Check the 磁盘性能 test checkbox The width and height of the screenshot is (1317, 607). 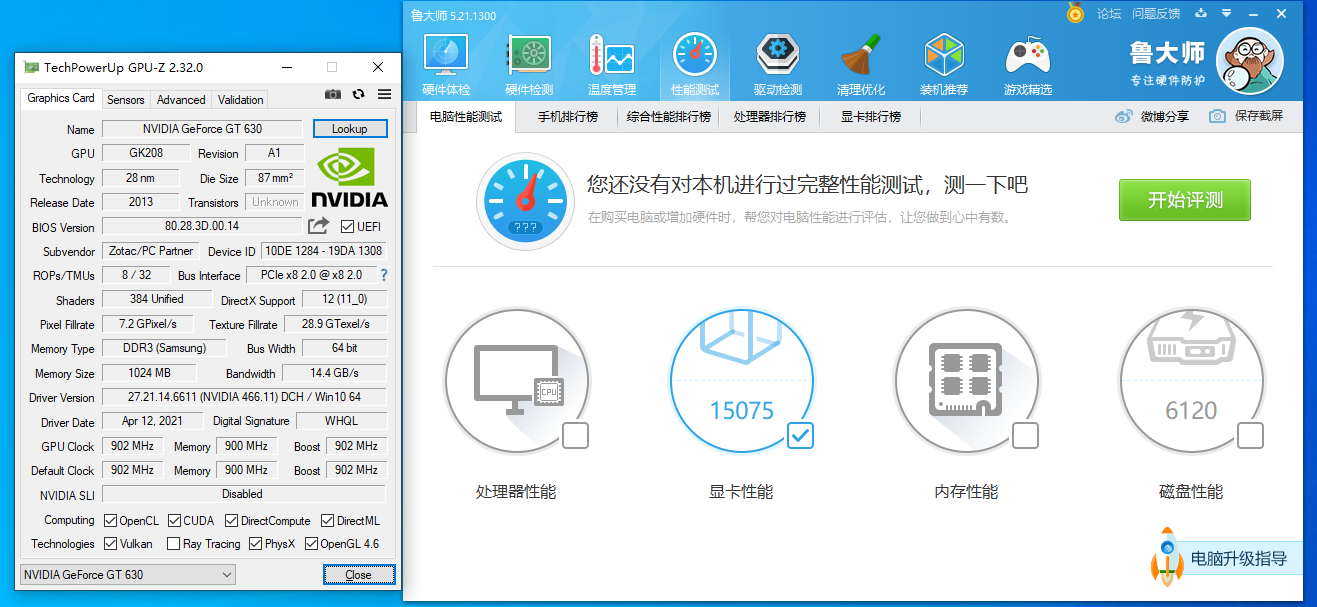point(1250,436)
